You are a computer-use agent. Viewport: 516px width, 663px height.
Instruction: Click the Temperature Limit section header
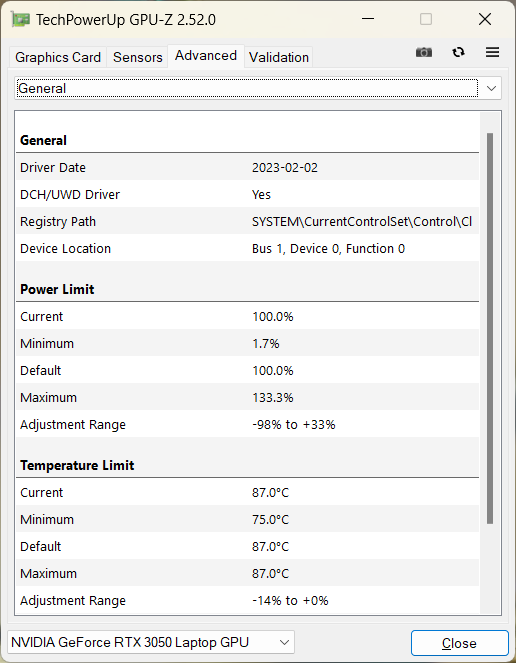point(77,465)
